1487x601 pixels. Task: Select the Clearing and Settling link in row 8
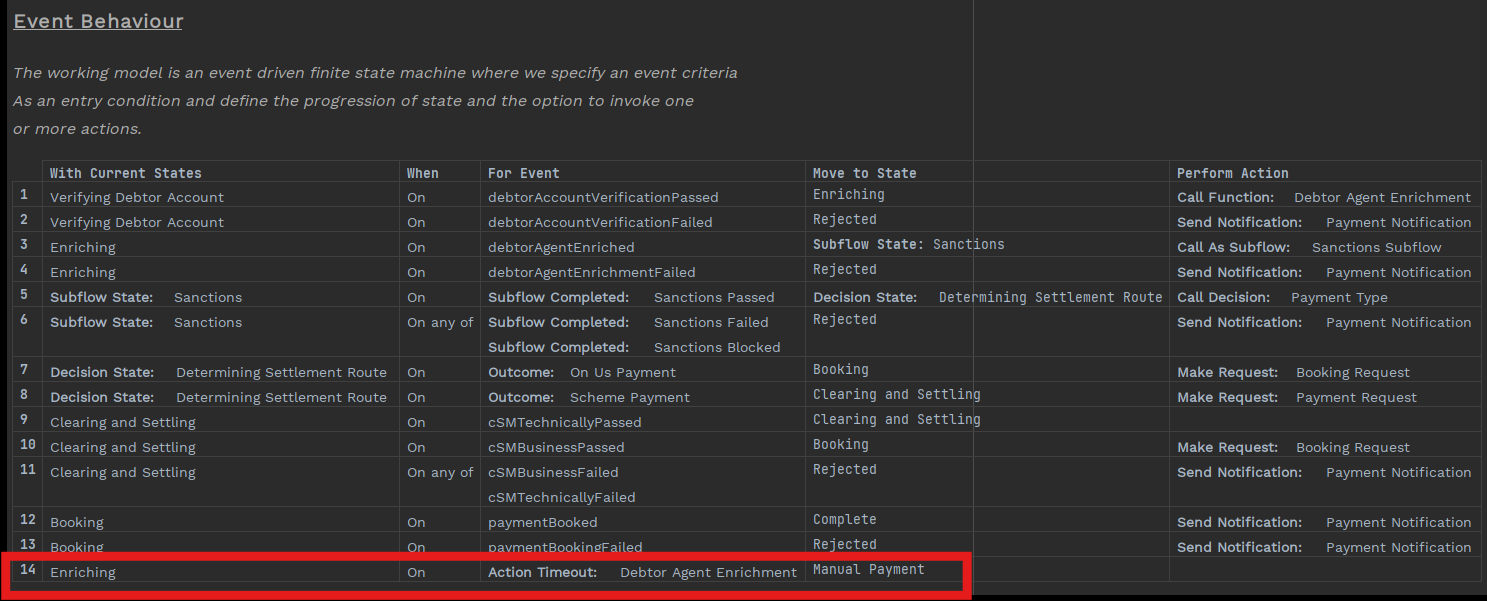[x=896, y=395]
